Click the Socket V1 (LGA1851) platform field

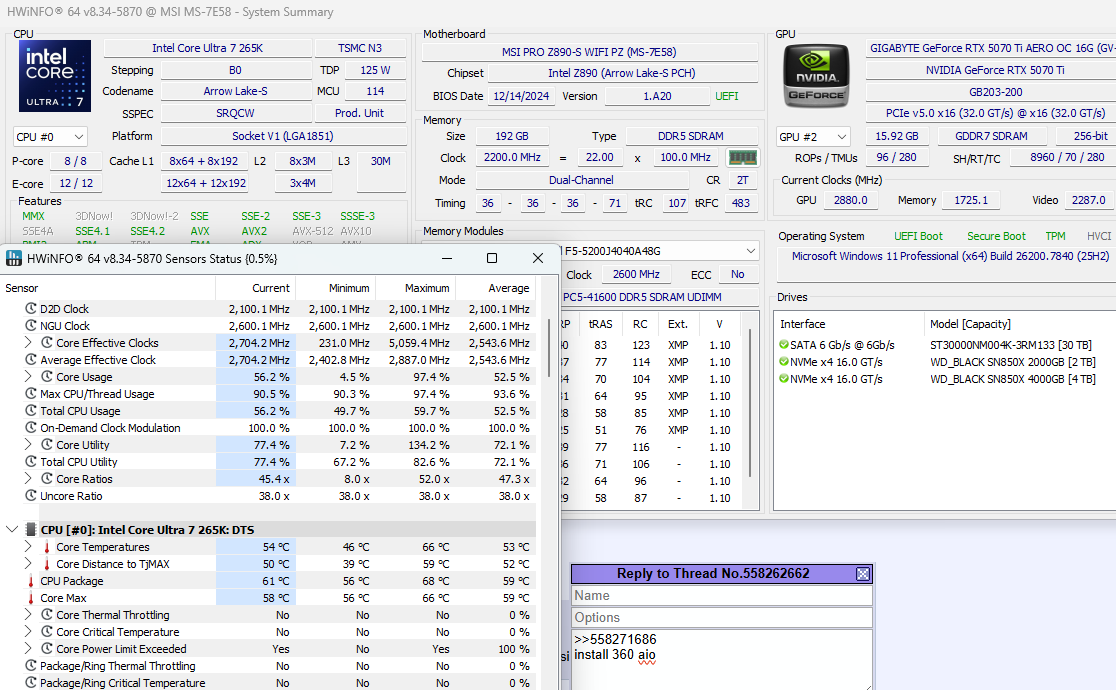[x=283, y=136]
